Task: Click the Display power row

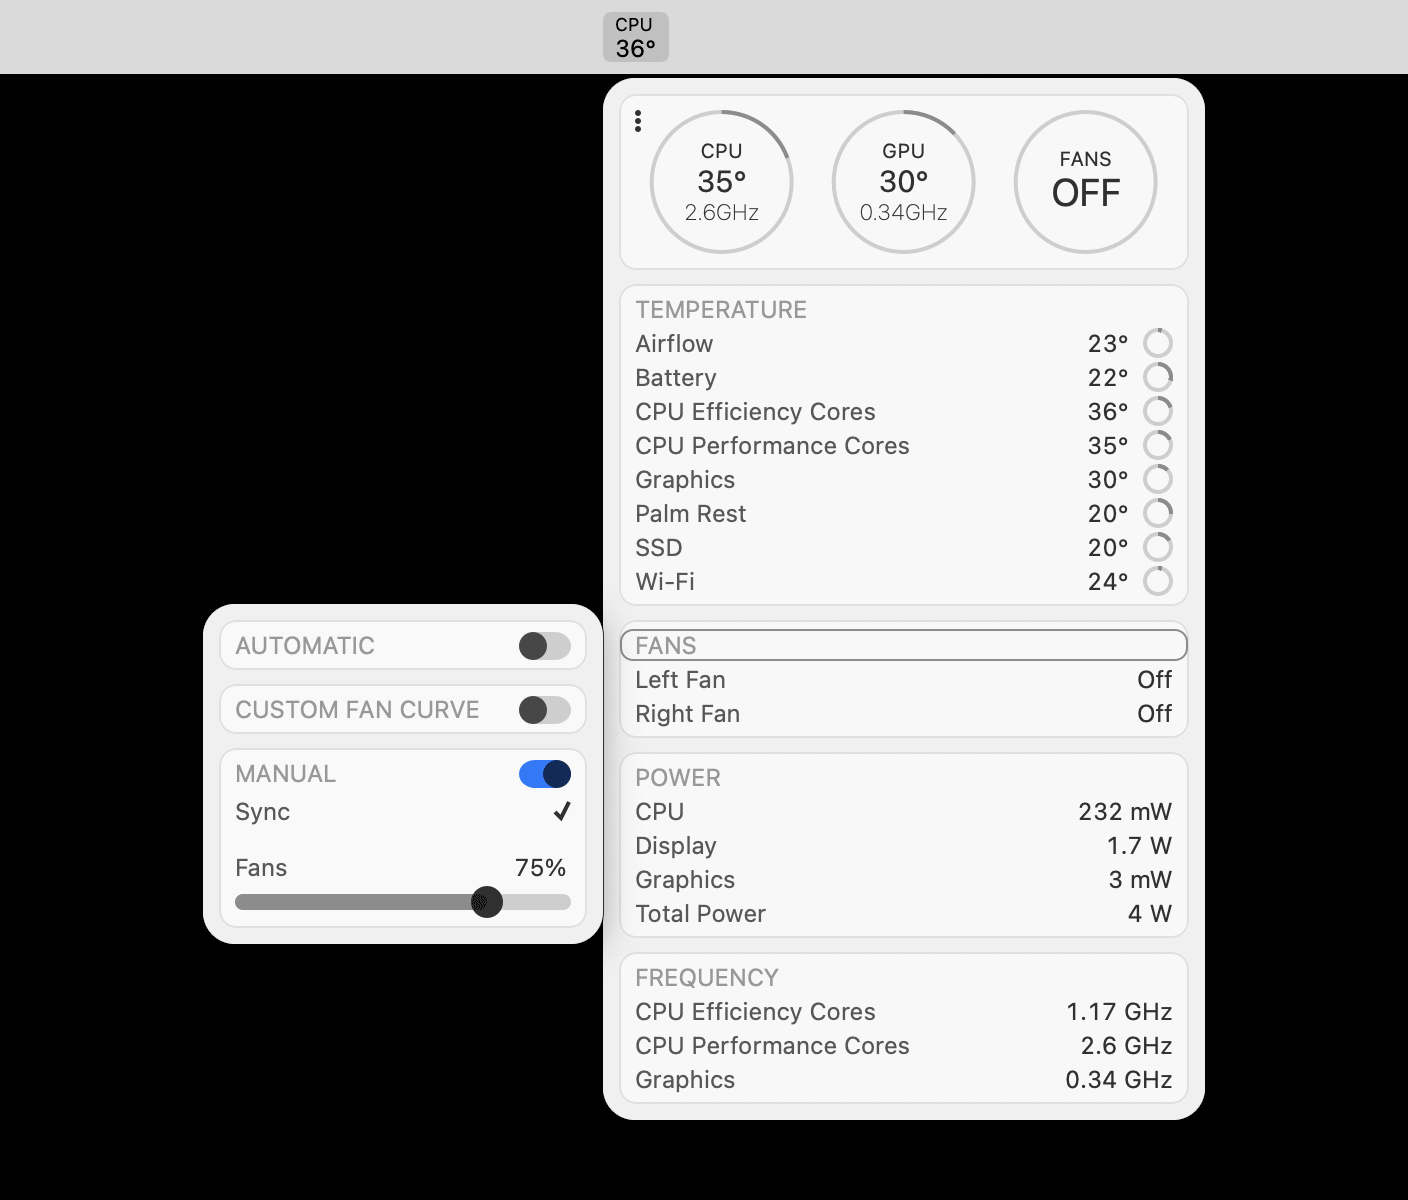Action: (x=904, y=846)
